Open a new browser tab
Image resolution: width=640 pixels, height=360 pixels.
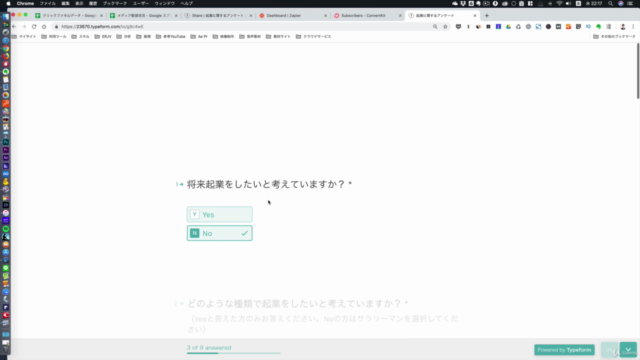pos(487,16)
